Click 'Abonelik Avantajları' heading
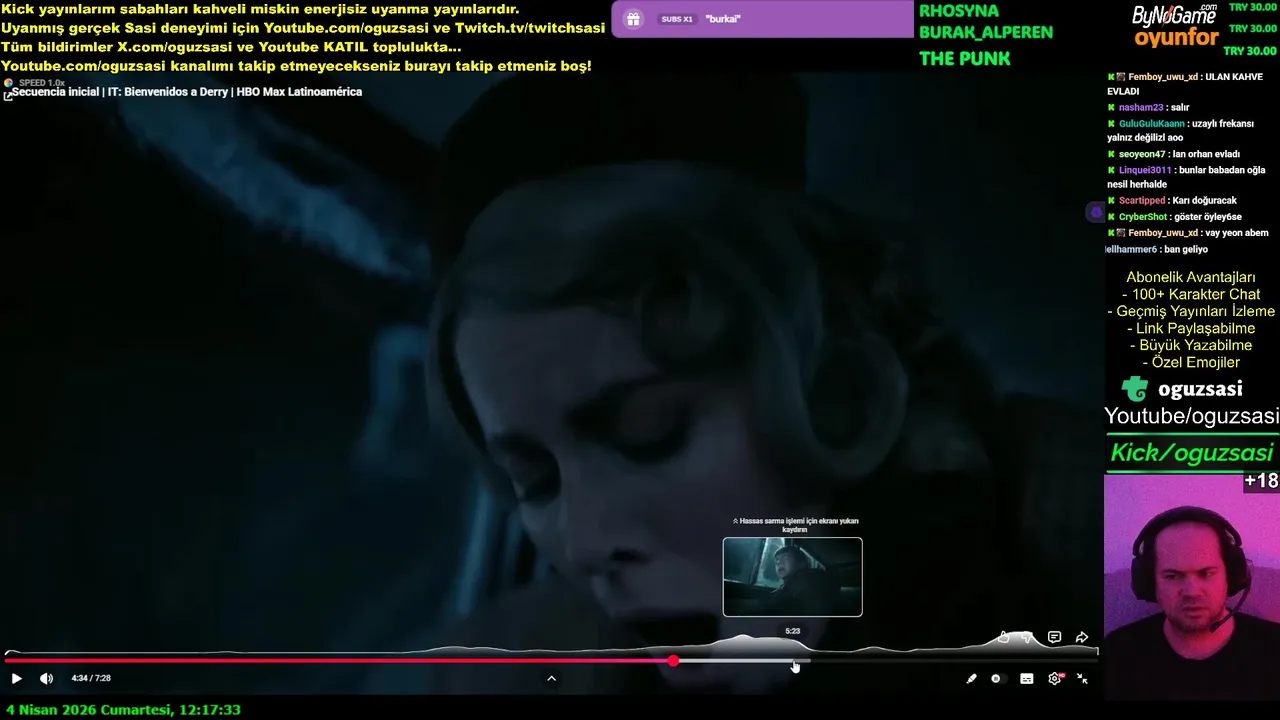 pos(1191,277)
